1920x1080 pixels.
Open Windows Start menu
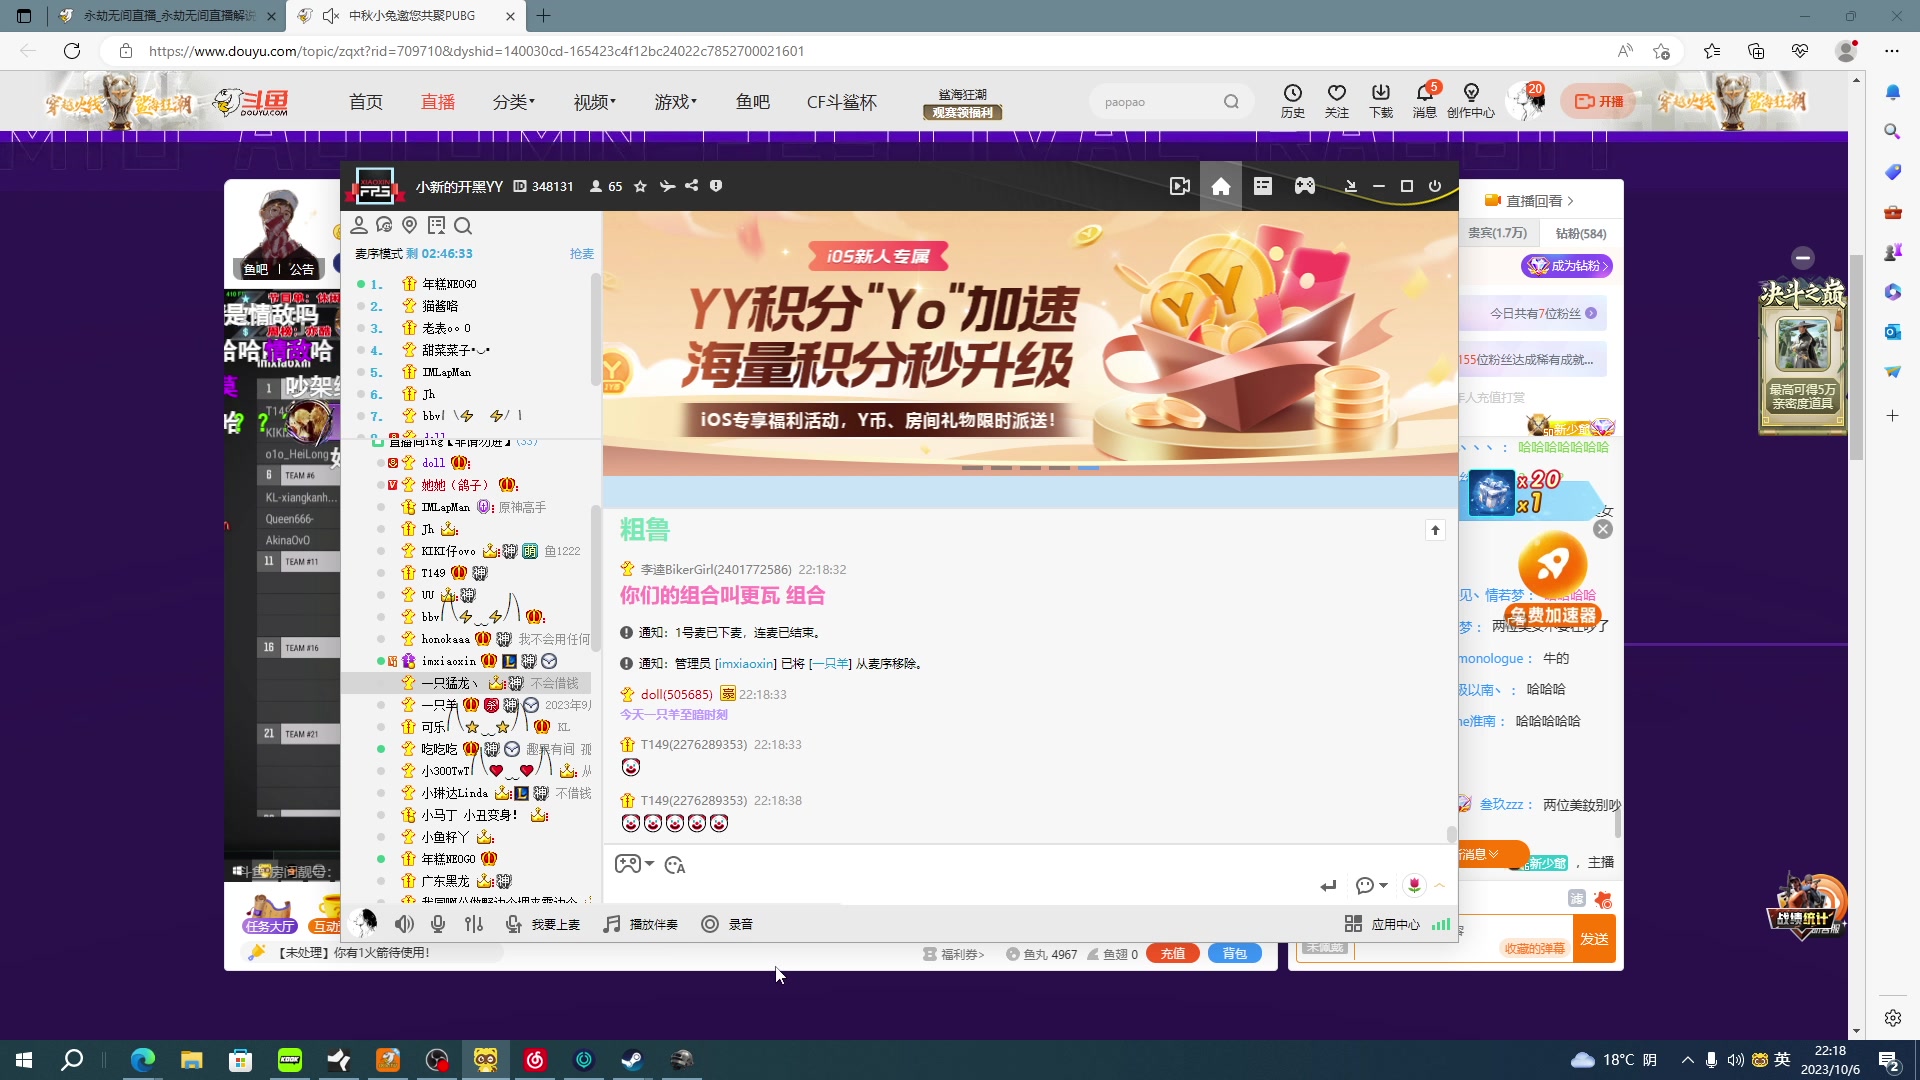[24, 1060]
